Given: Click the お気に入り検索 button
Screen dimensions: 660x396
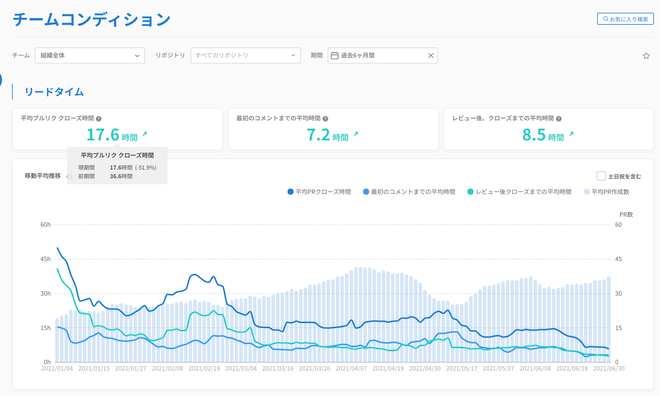Looking at the screenshot, I should [625, 19].
